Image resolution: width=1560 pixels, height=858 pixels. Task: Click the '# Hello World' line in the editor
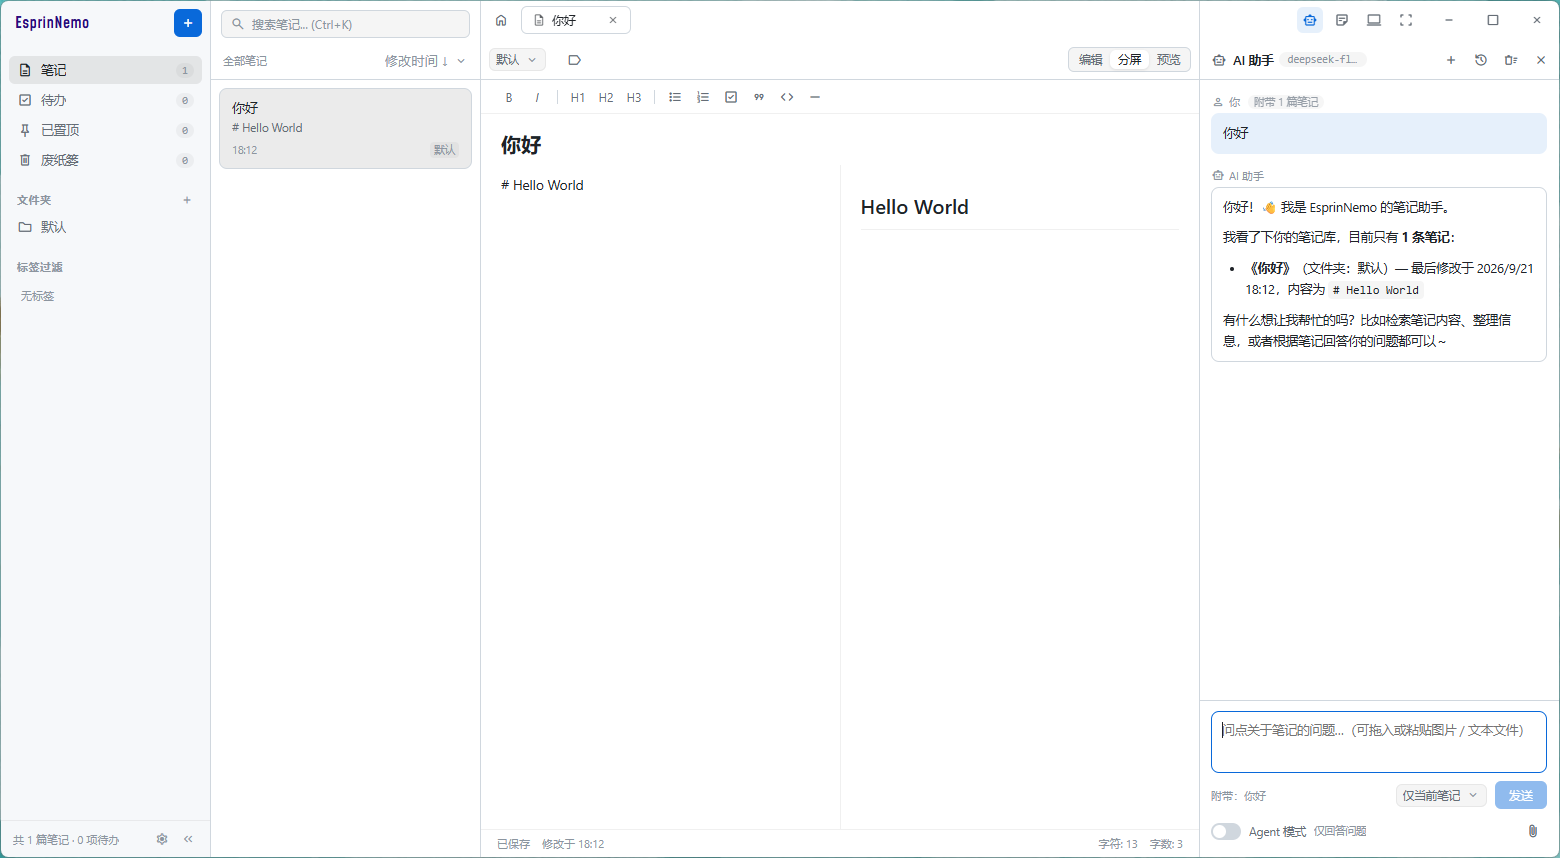[x=542, y=185]
